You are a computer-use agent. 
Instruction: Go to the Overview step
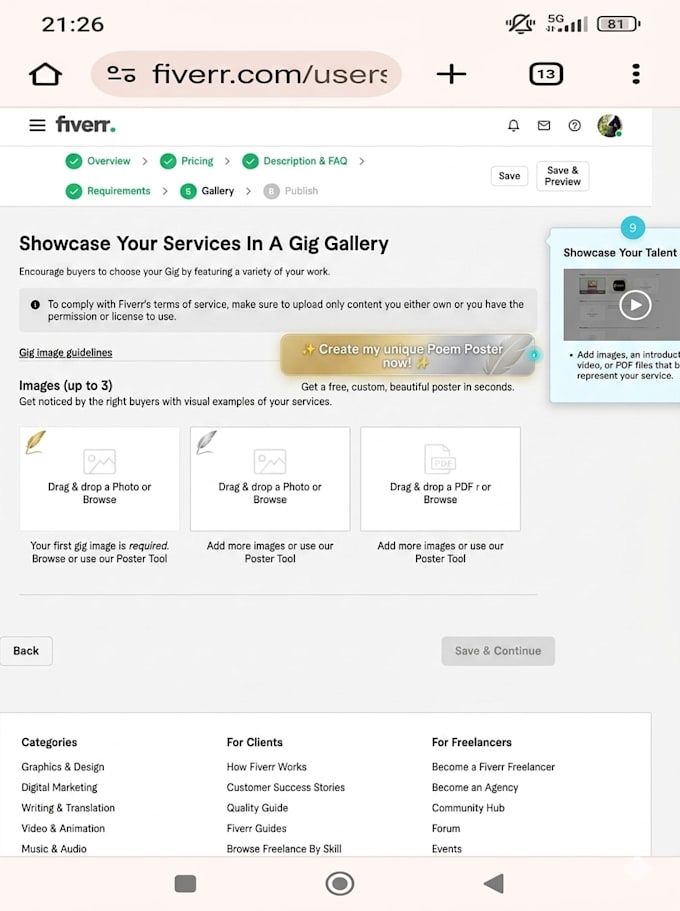[98, 161]
